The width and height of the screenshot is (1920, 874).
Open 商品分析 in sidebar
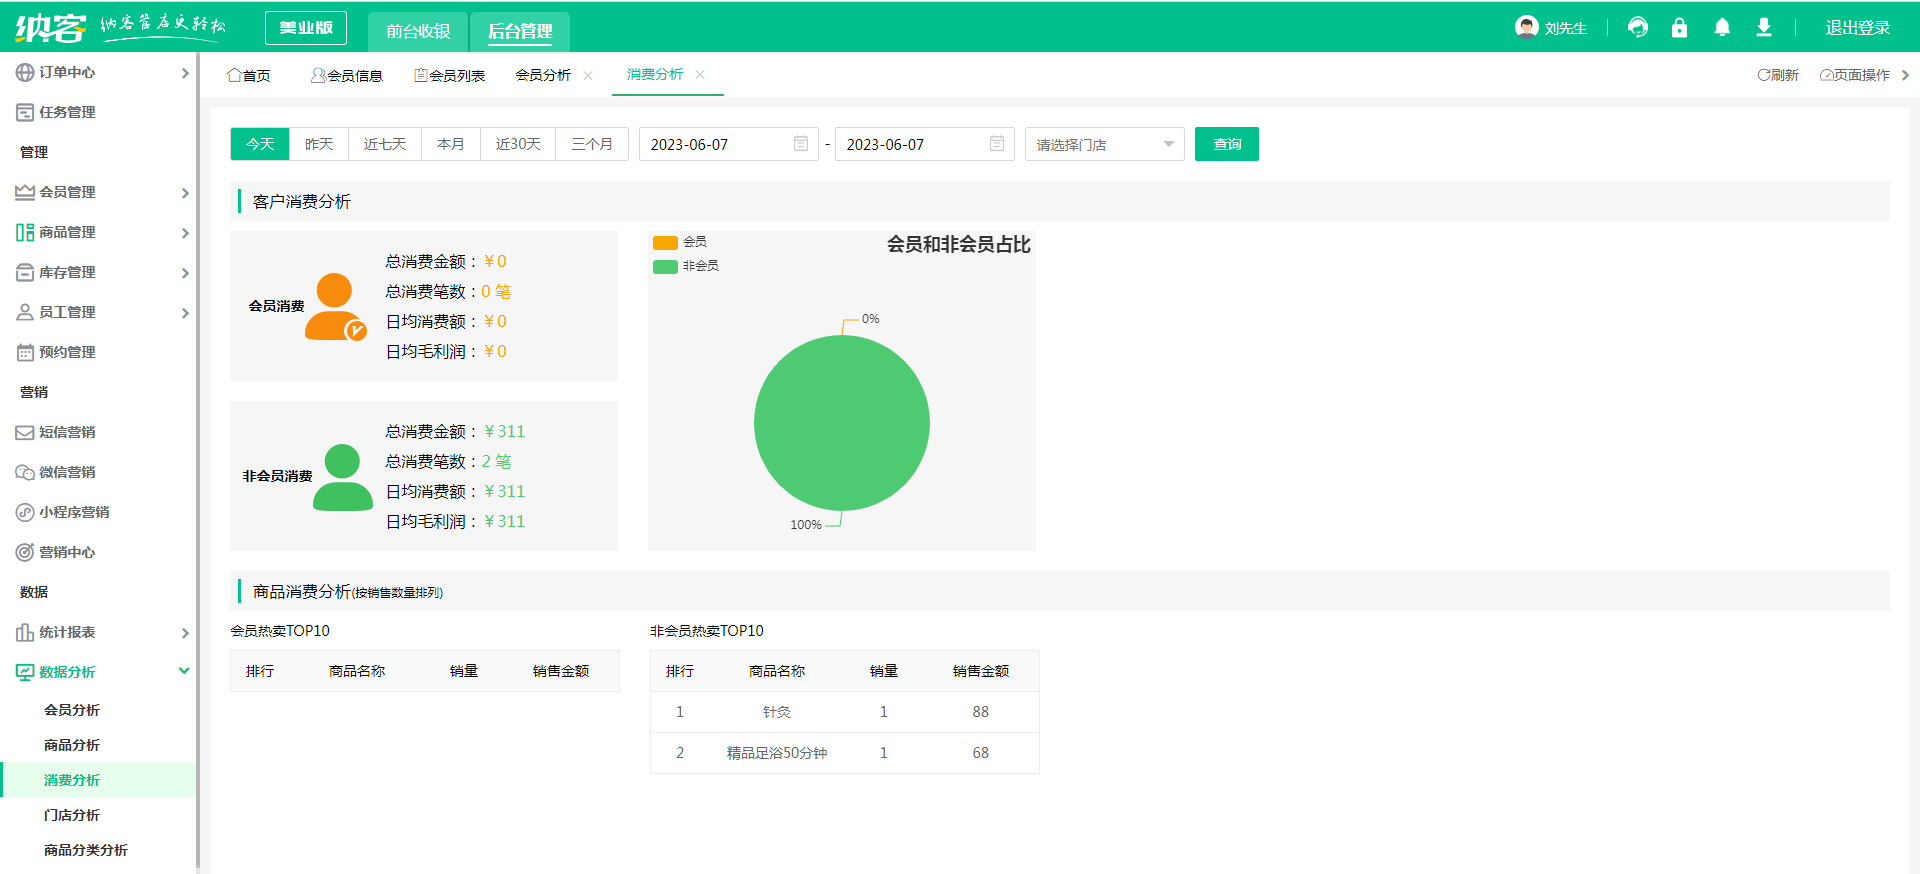click(72, 745)
